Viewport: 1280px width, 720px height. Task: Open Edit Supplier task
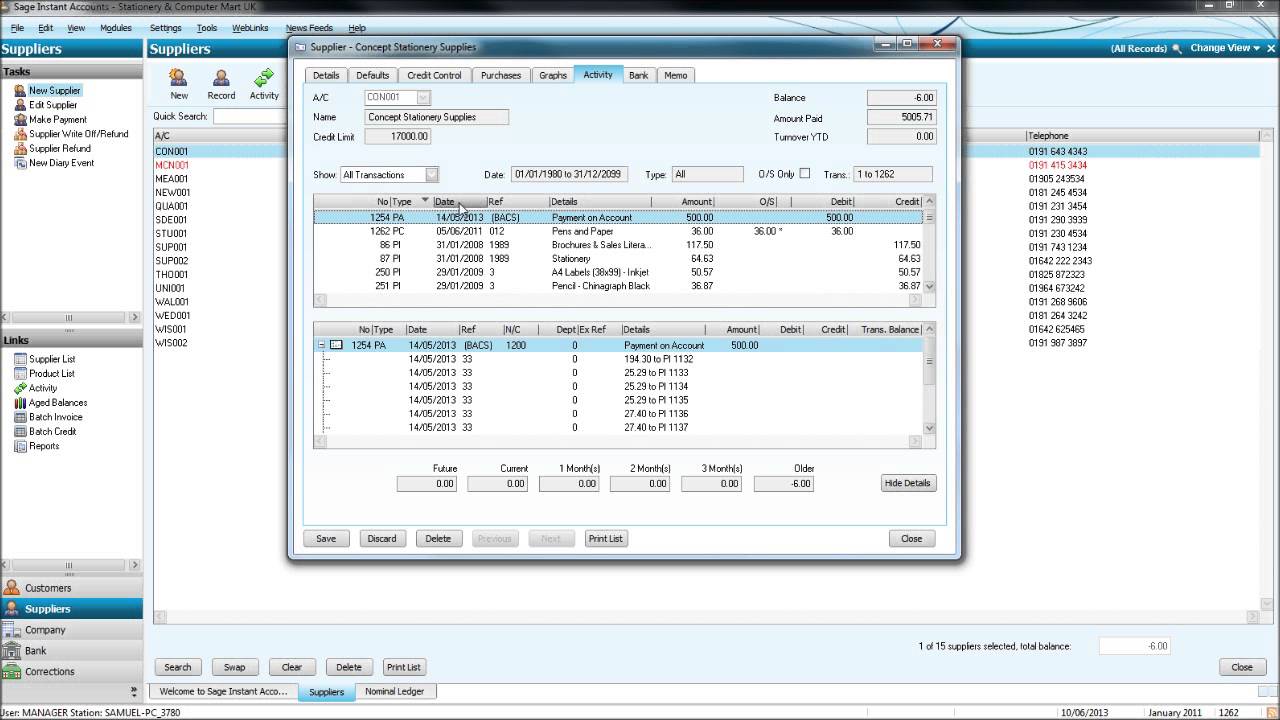tap(53, 105)
